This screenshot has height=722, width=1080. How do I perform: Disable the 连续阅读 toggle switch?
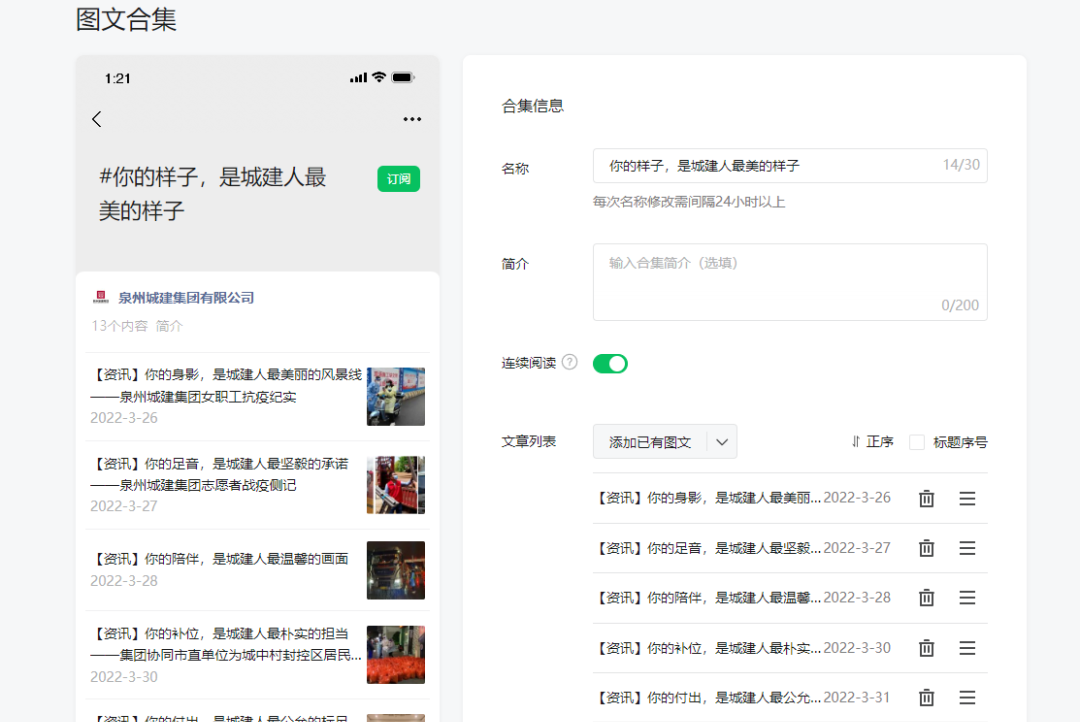pyautogui.click(x=610, y=363)
